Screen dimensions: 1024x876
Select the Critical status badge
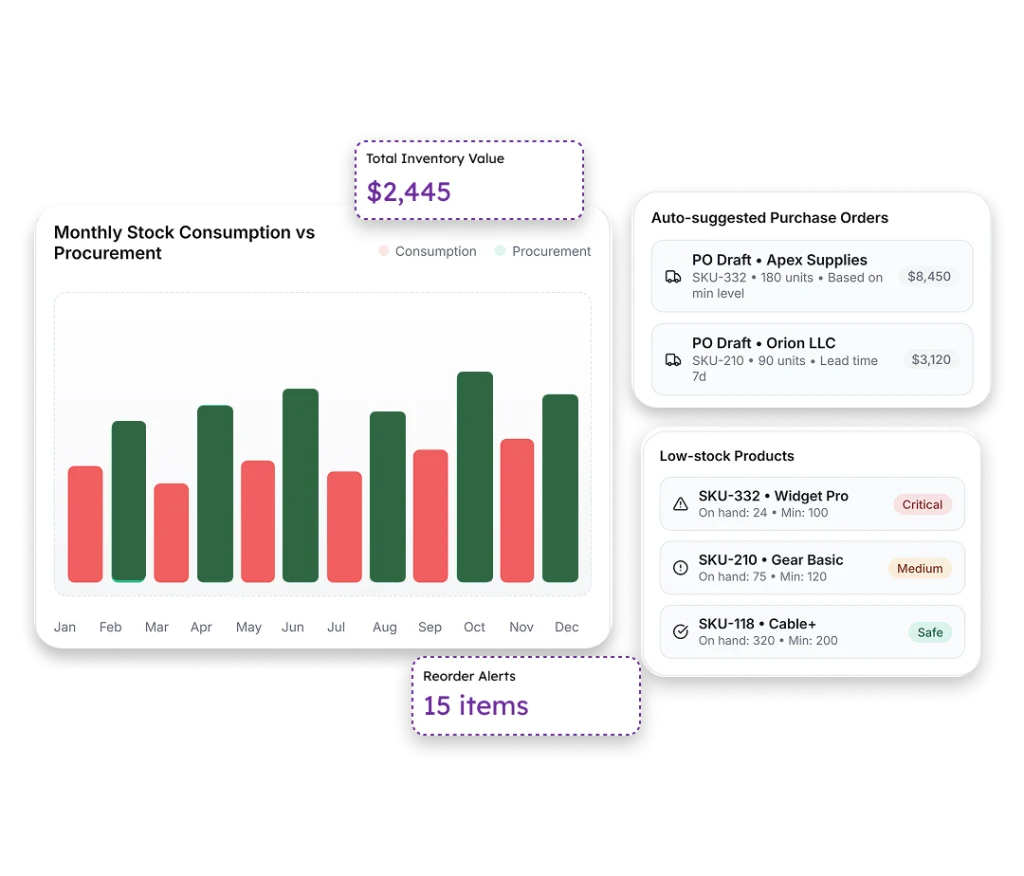(x=922, y=504)
